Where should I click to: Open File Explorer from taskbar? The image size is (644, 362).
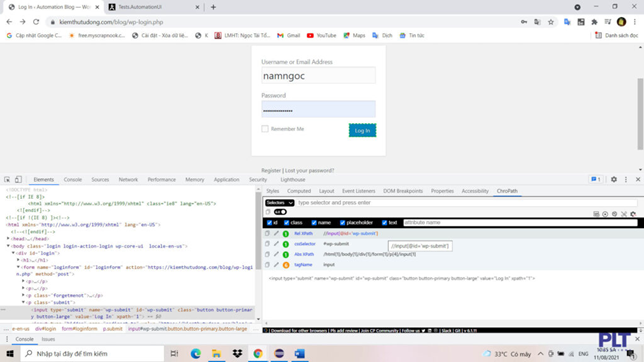(x=216, y=354)
